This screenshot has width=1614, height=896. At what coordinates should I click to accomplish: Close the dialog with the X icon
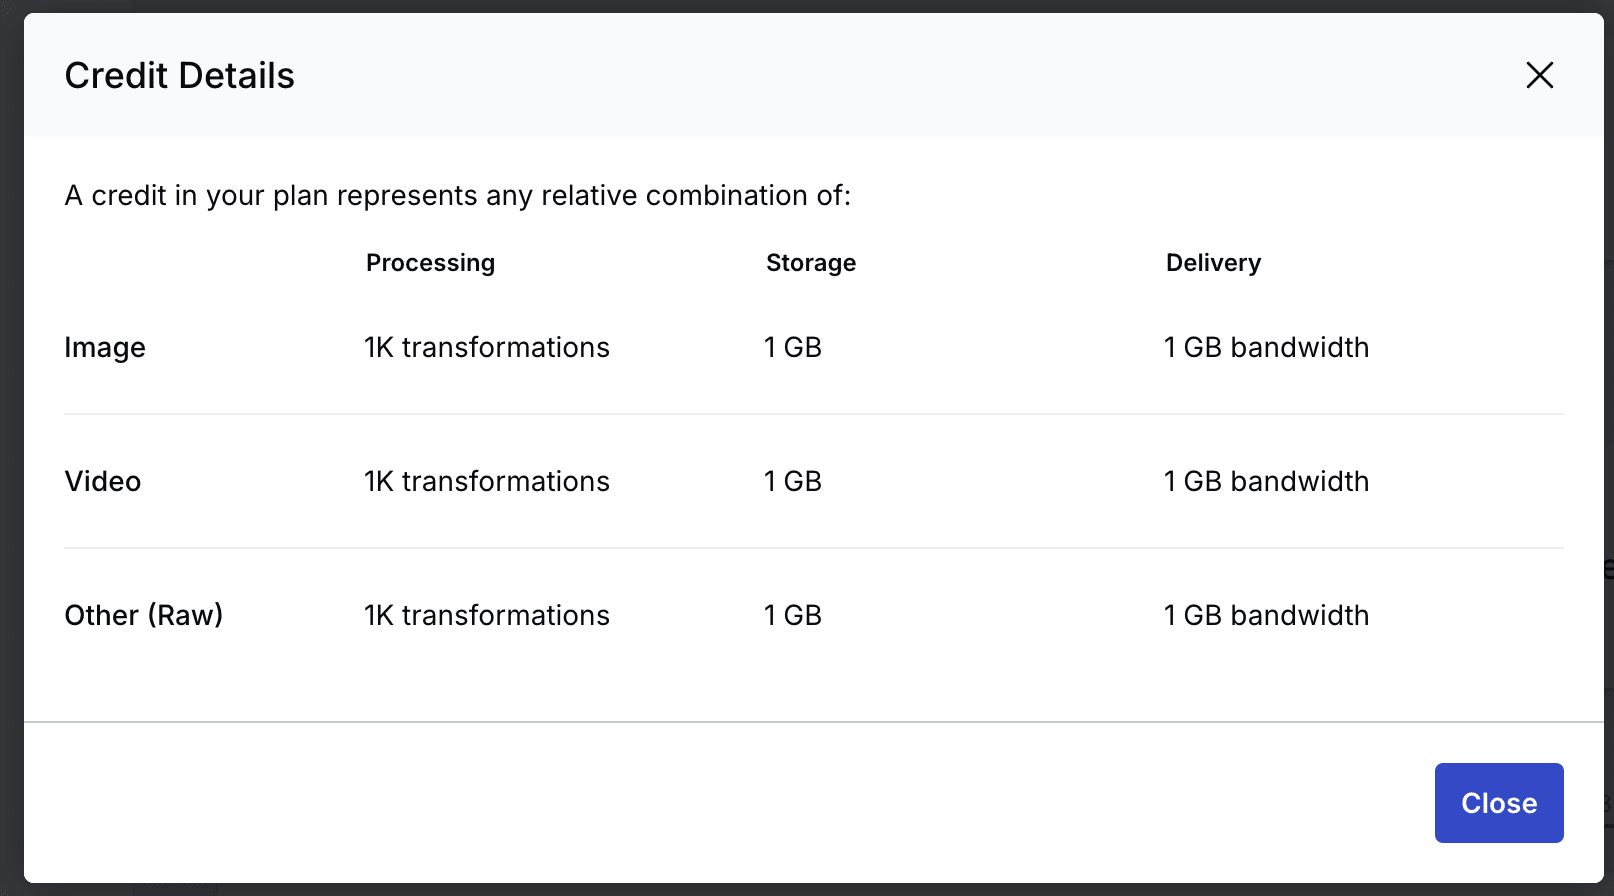[1539, 75]
